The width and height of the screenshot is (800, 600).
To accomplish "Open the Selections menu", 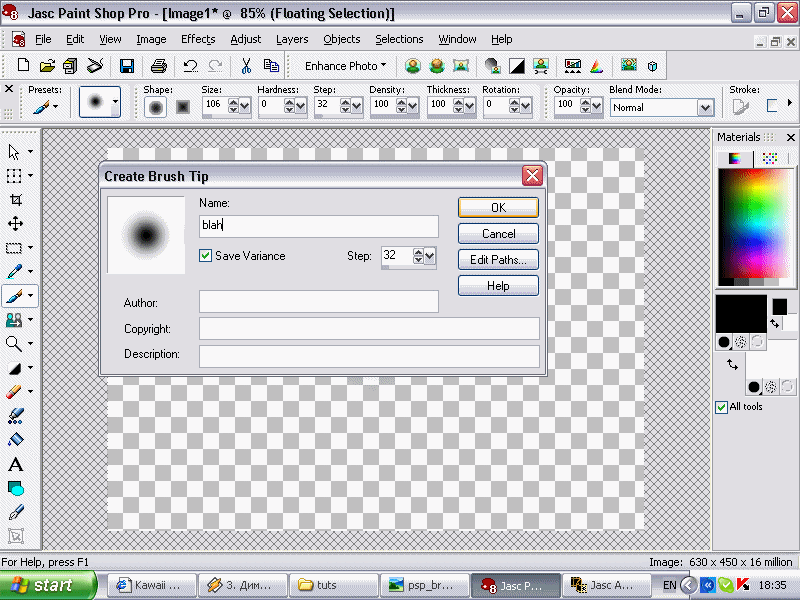I will [x=399, y=39].
